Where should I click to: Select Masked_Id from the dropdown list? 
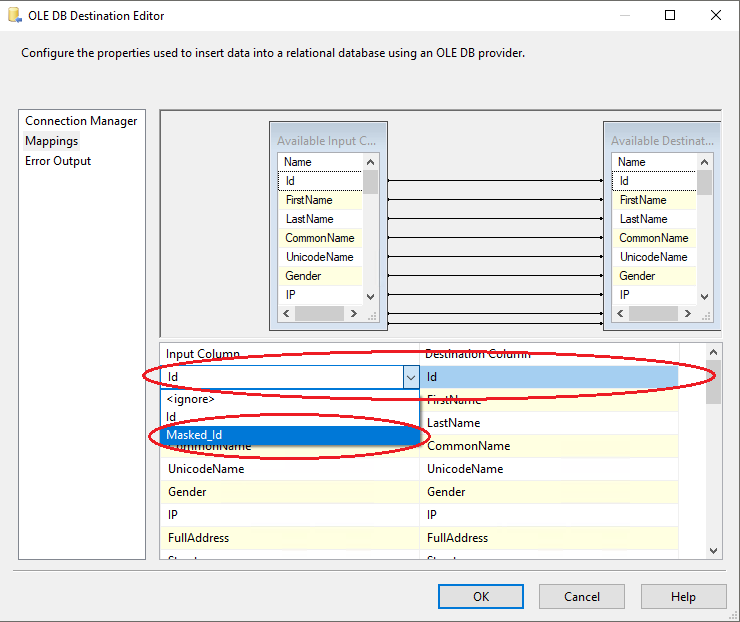(x=194, y=434)
